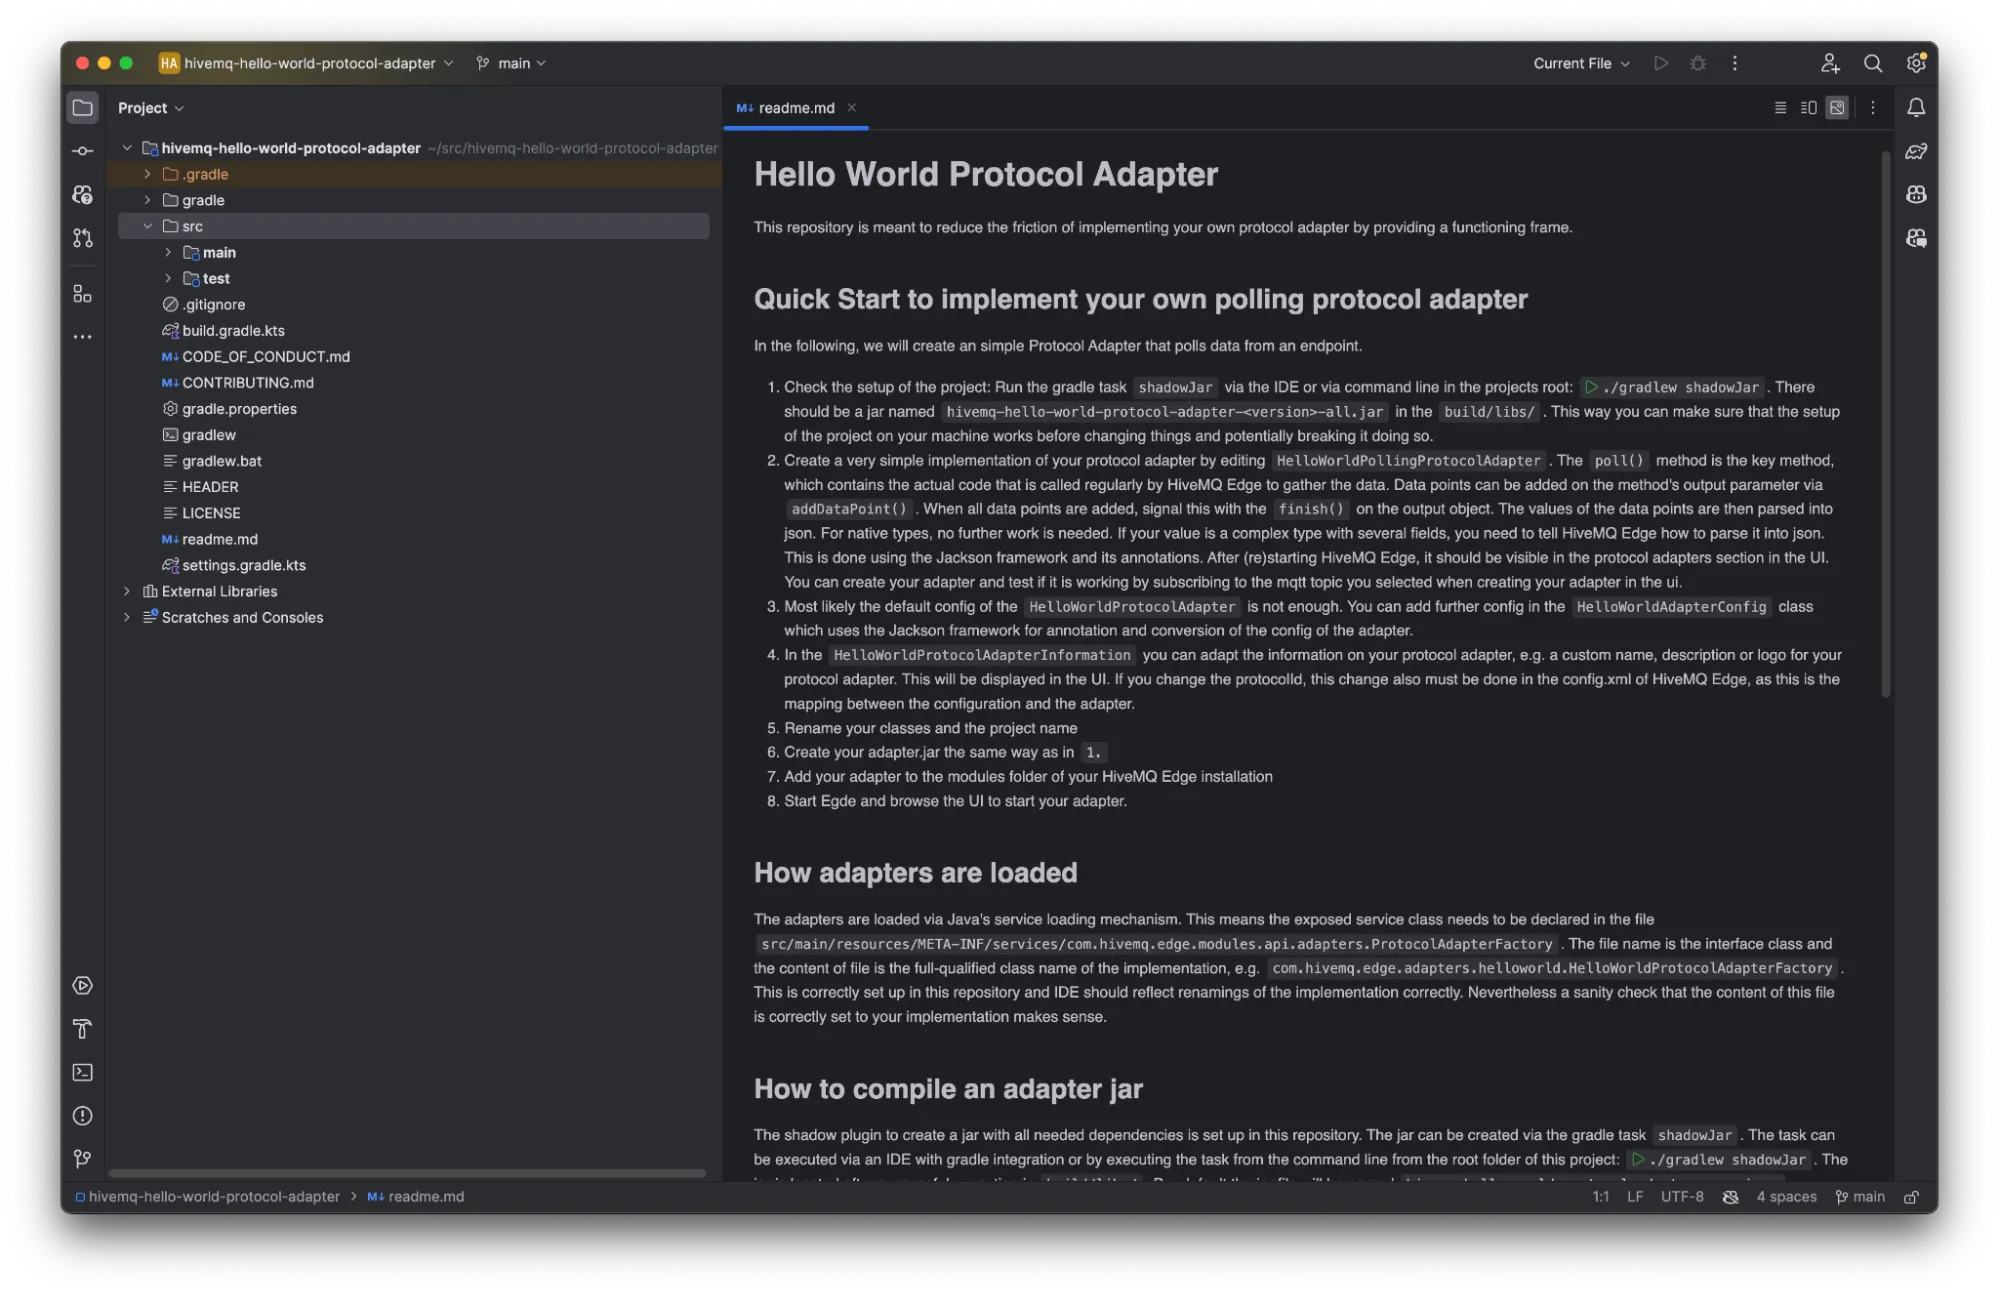Screen dimensions: 1999x1295
Task: Select the LICENSE file
Action: [211, 512]
